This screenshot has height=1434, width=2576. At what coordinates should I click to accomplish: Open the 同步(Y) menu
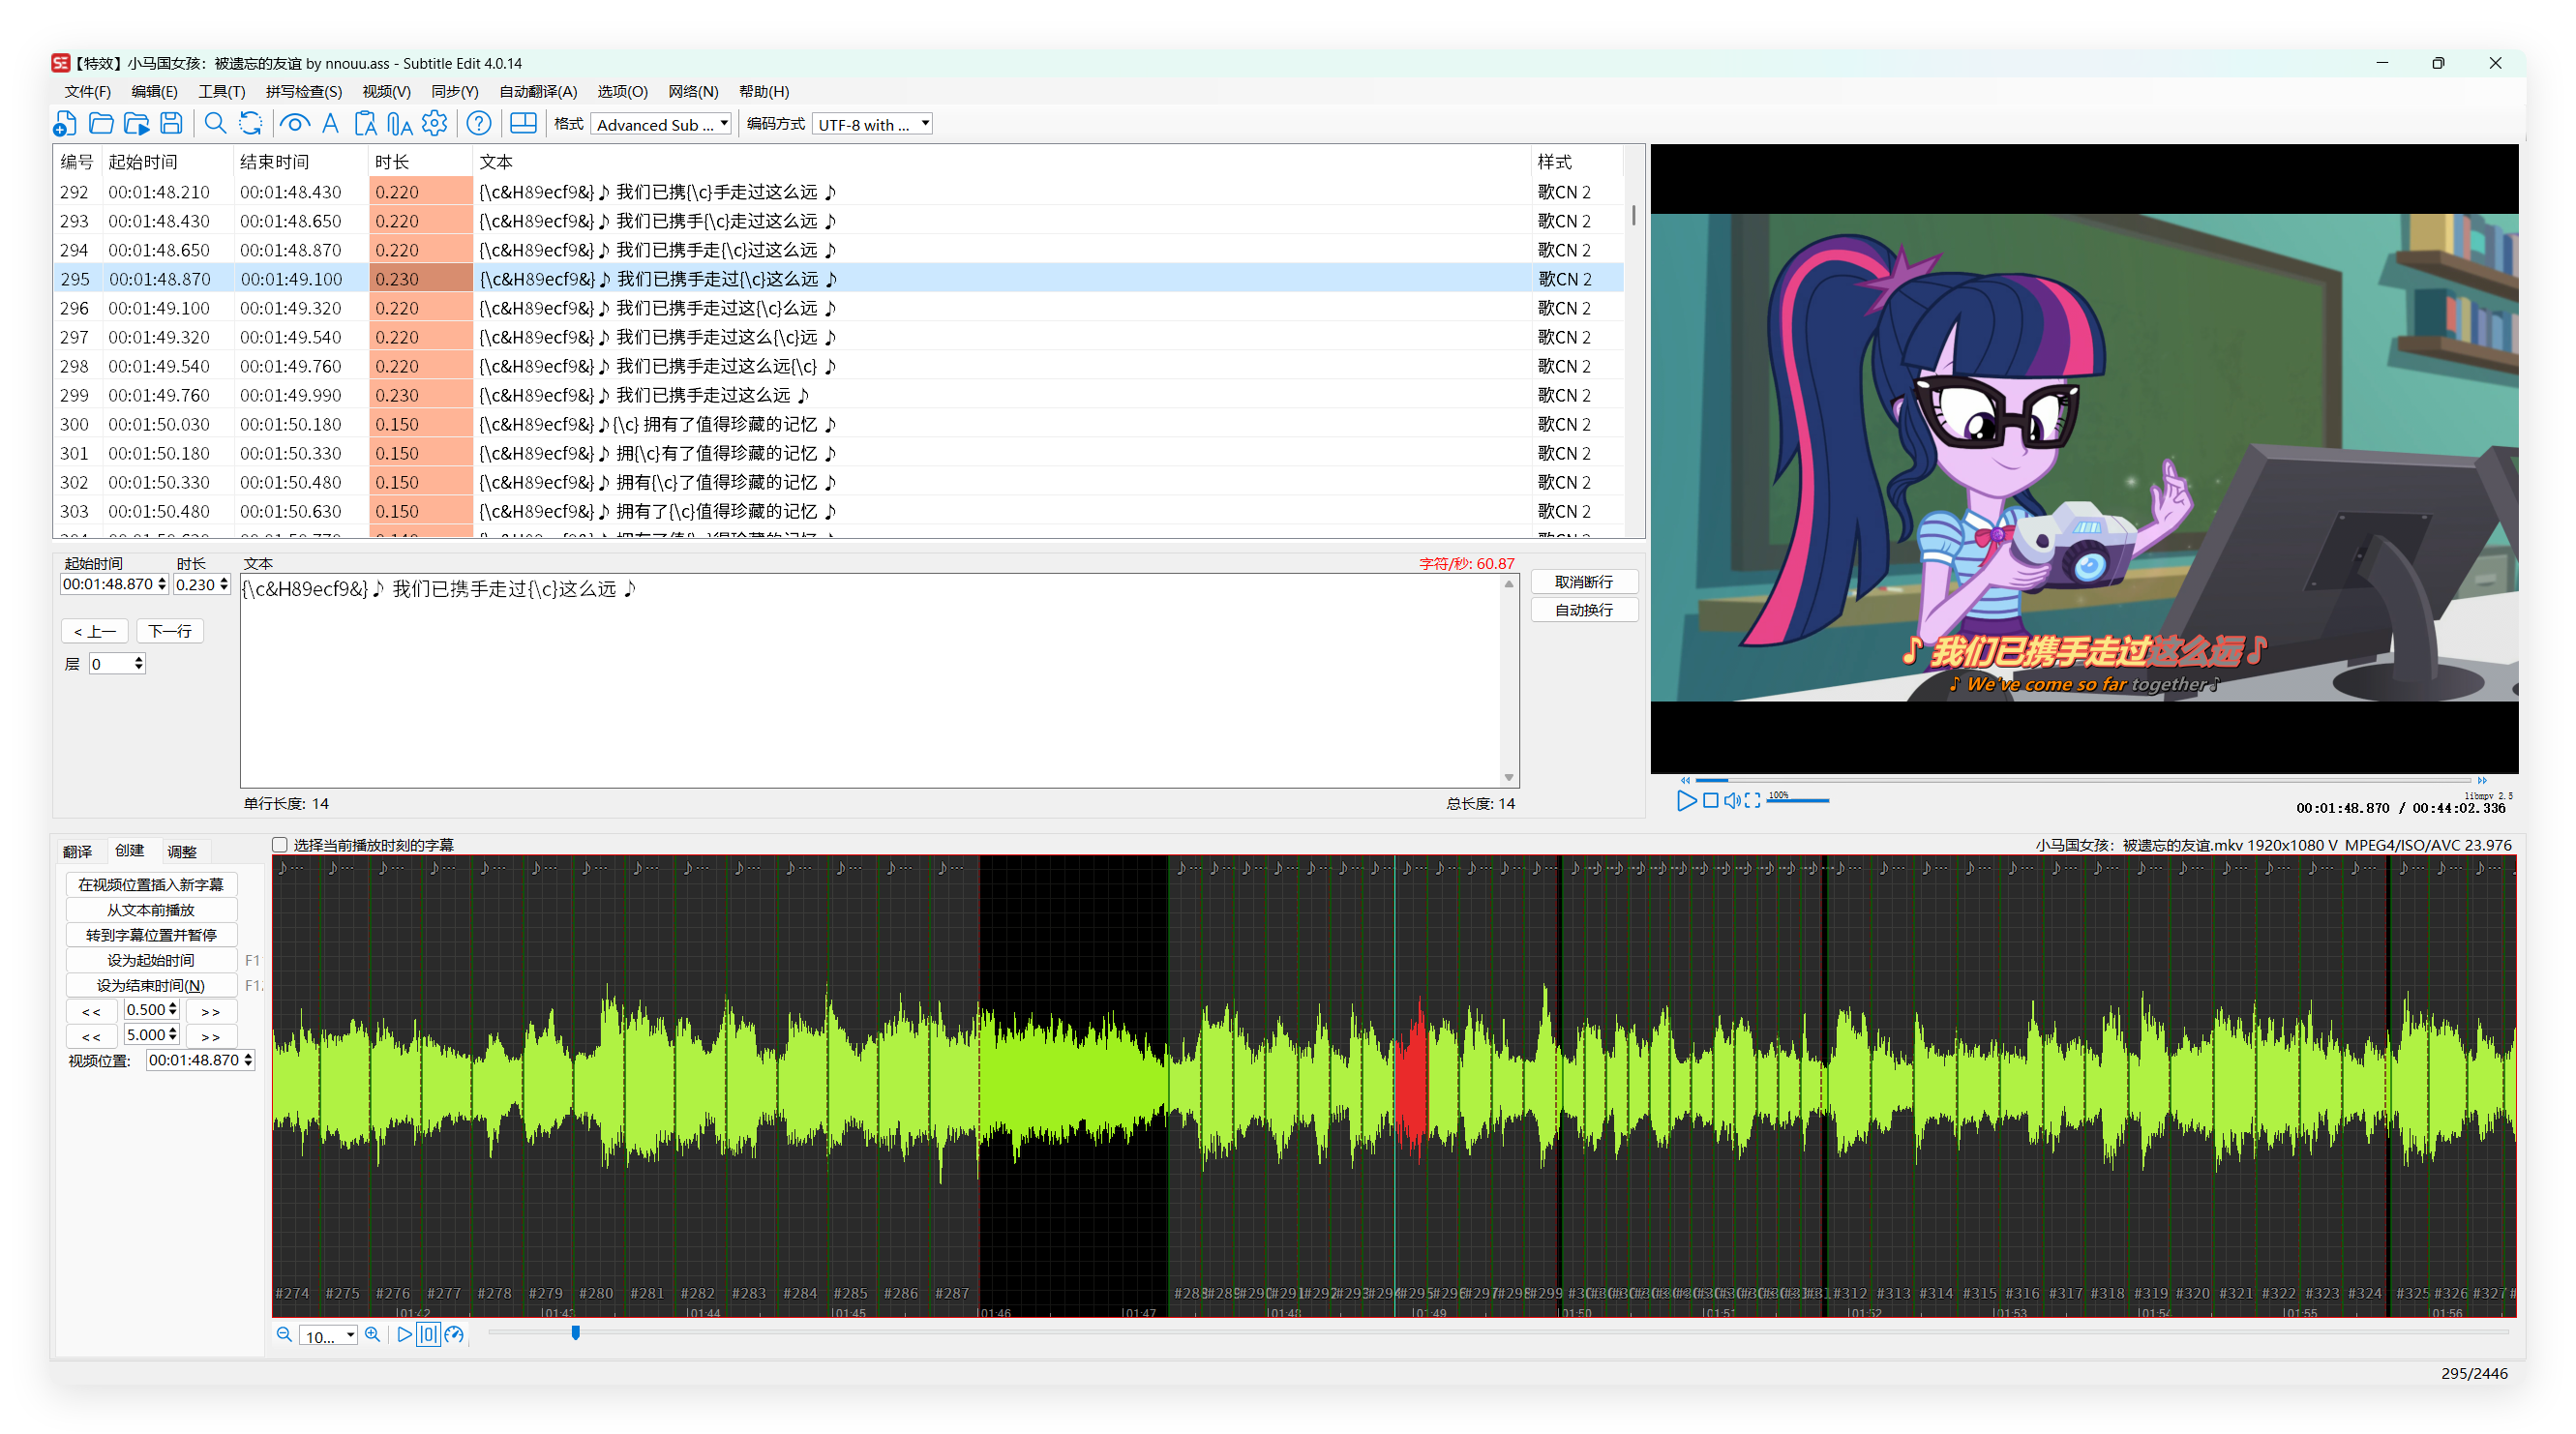tap(454, 91)
